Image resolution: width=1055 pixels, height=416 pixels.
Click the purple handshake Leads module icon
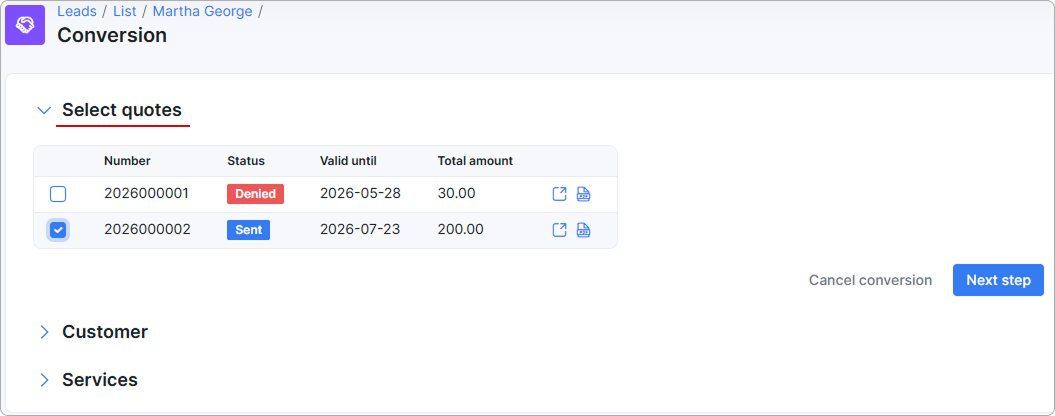pos(25,26)
